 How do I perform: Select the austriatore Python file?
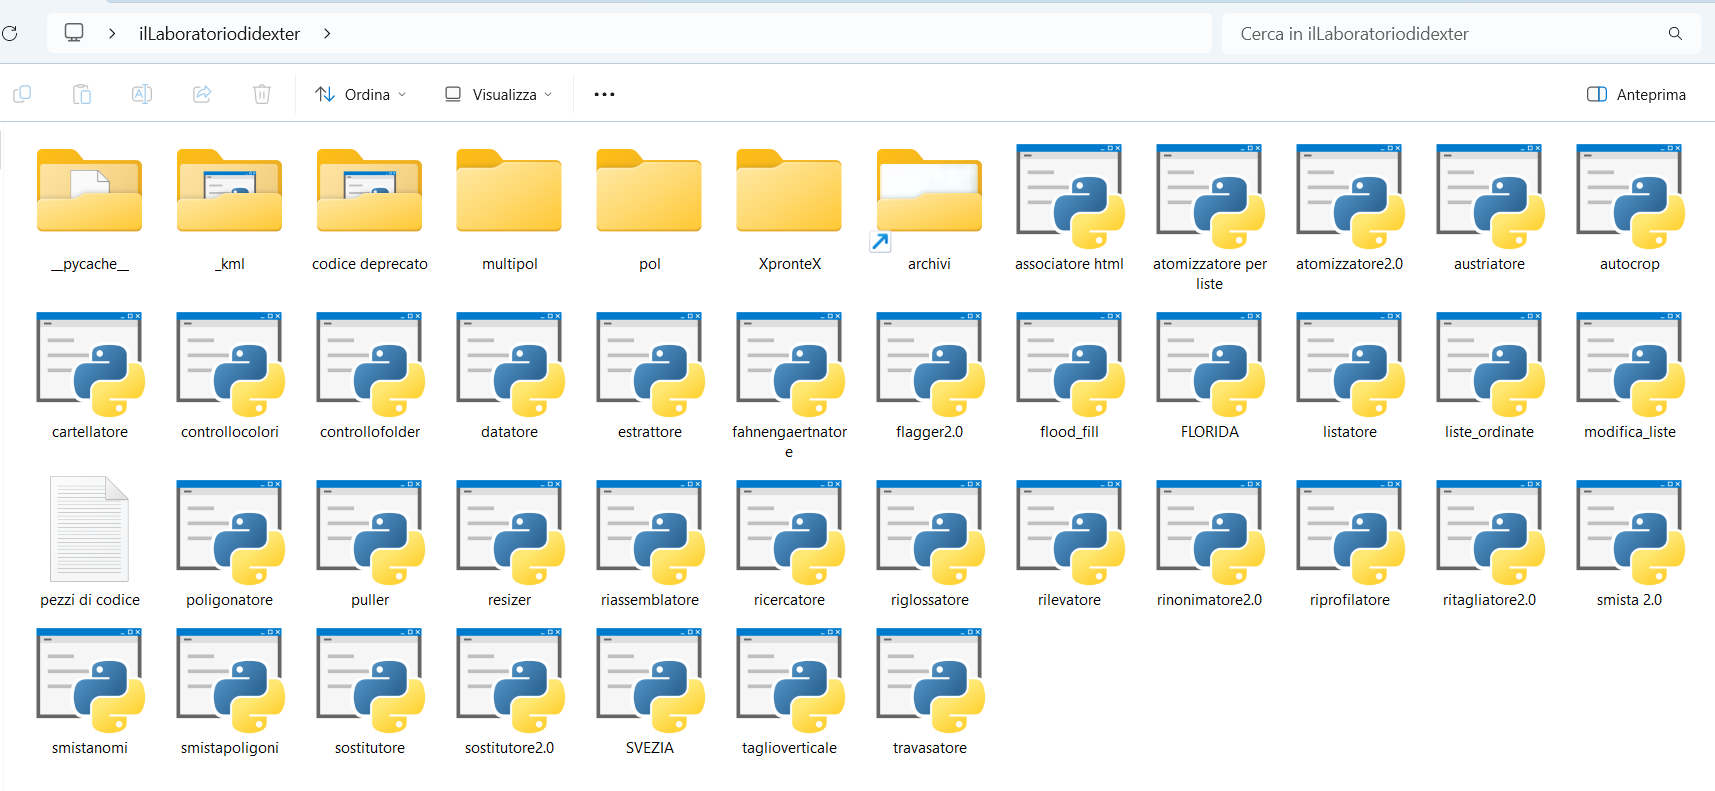coord(1490,210)
